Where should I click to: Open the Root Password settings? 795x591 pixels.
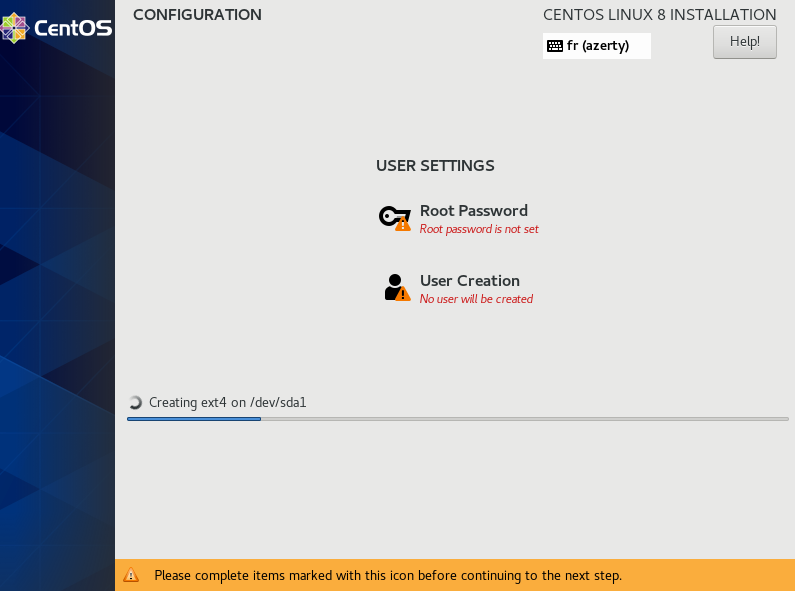pyautogui.click(x=473, y=211)
